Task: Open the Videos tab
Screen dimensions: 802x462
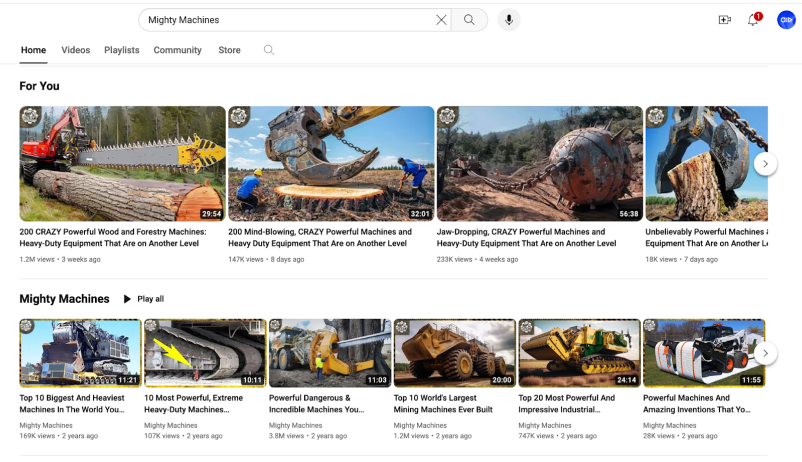Action: pos(76,50)
